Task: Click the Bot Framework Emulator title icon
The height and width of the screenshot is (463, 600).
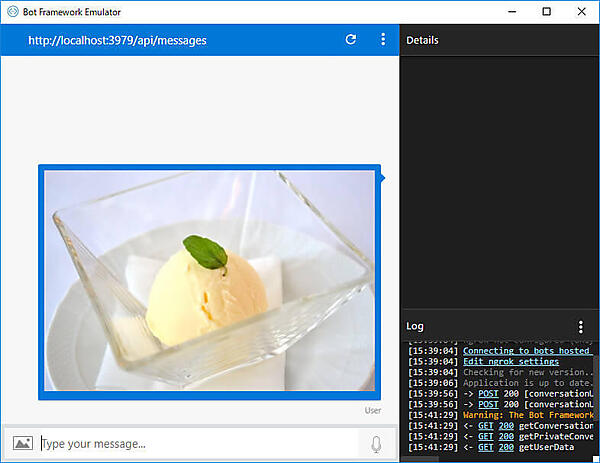Action: [x=11, y=11]
